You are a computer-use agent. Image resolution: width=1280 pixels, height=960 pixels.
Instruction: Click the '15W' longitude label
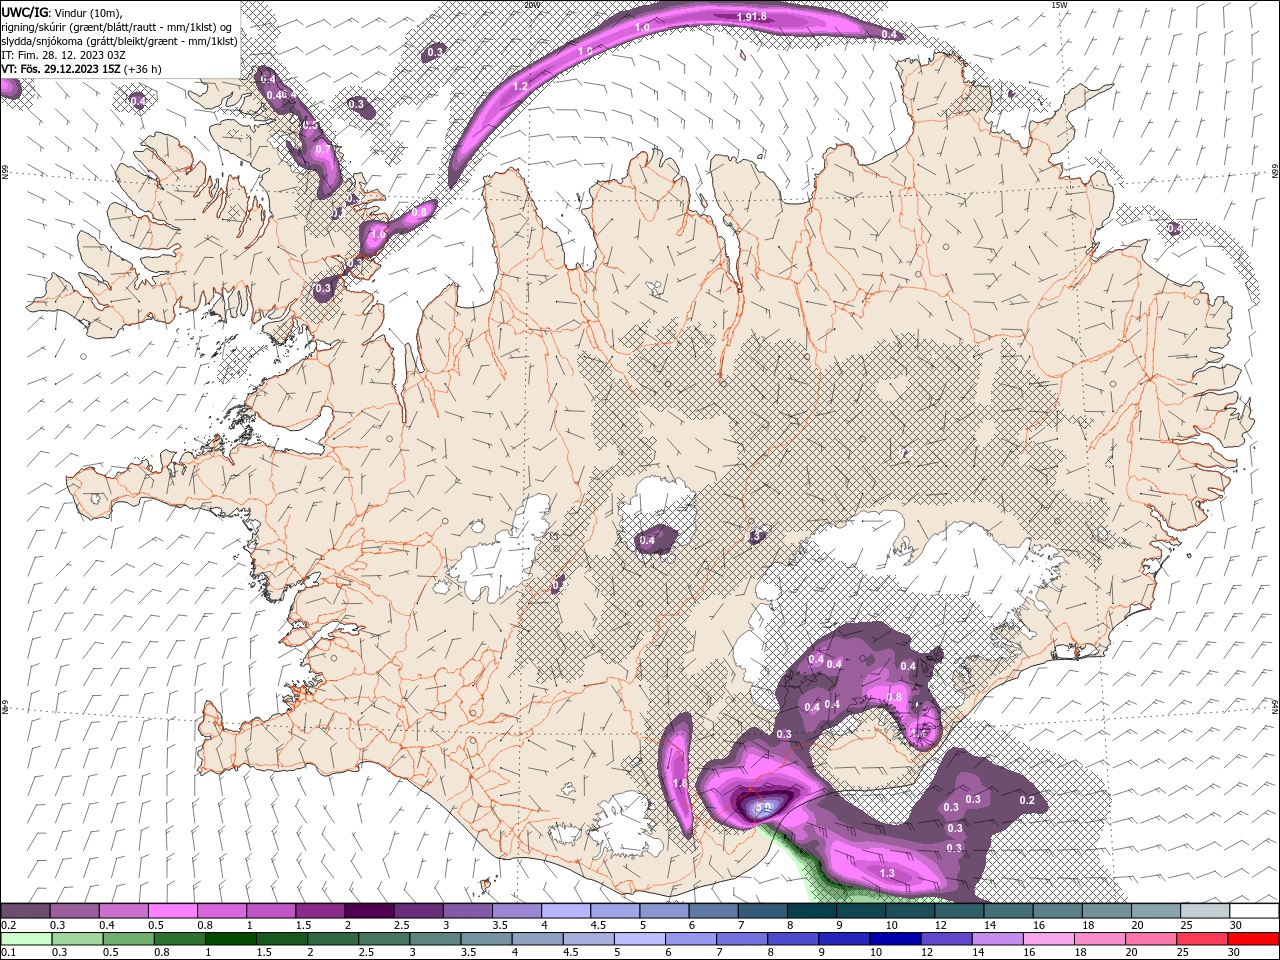pyautogui.click(x=1059, y=5)
